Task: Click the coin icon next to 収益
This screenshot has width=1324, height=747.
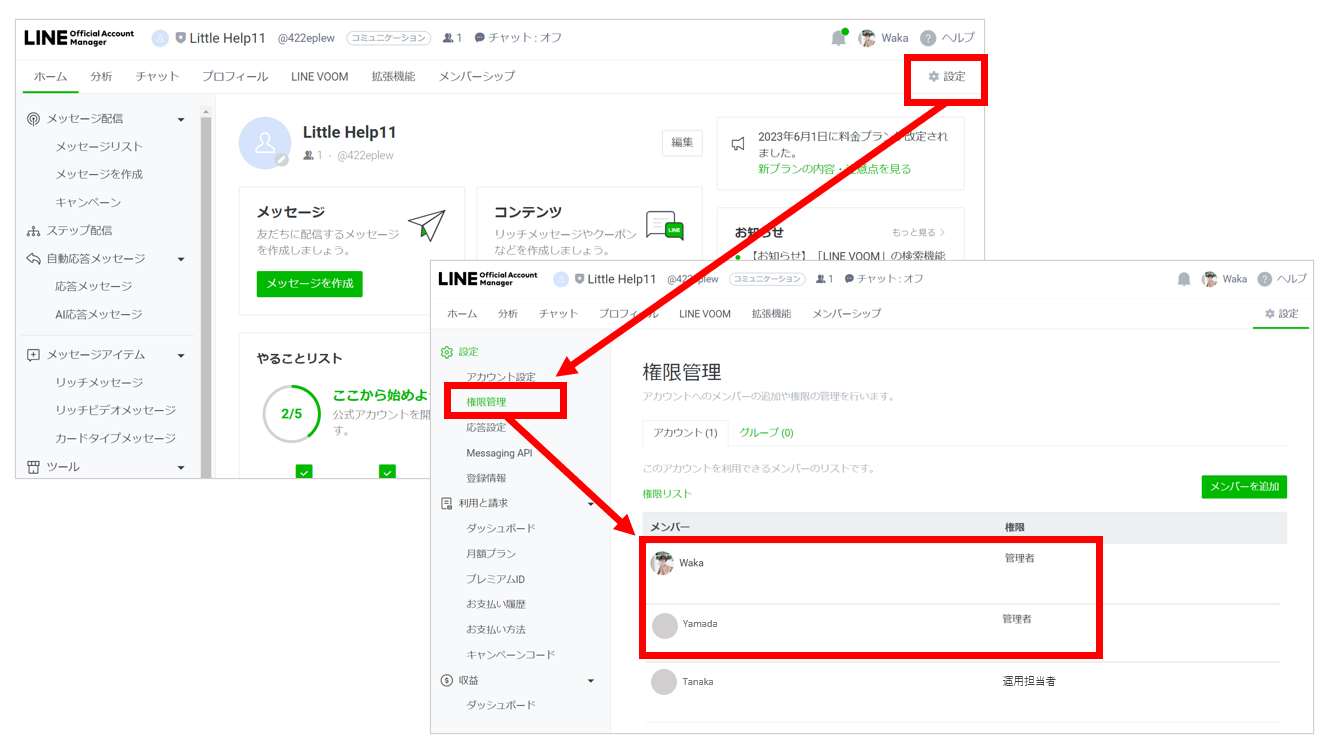Action: [x=447, y=680]
